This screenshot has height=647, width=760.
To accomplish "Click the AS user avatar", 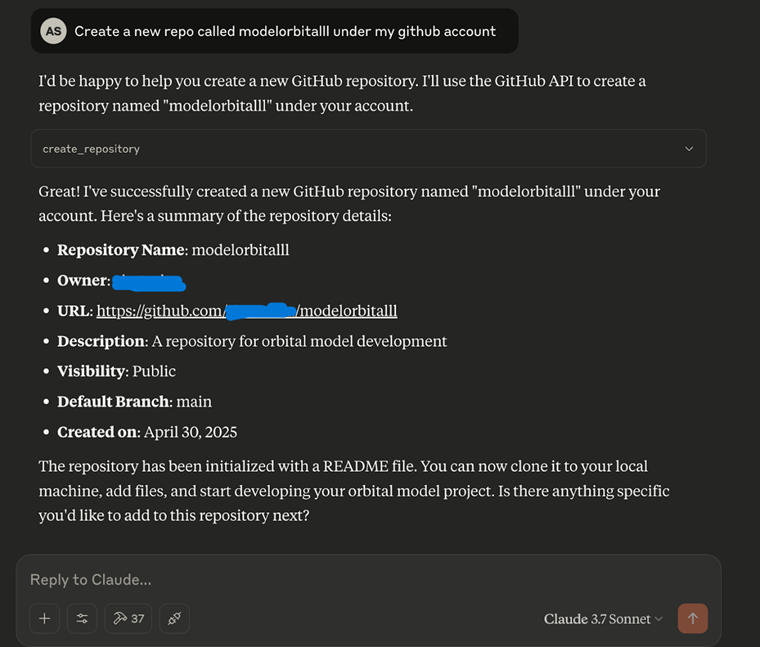I will [x=53, y=31].
